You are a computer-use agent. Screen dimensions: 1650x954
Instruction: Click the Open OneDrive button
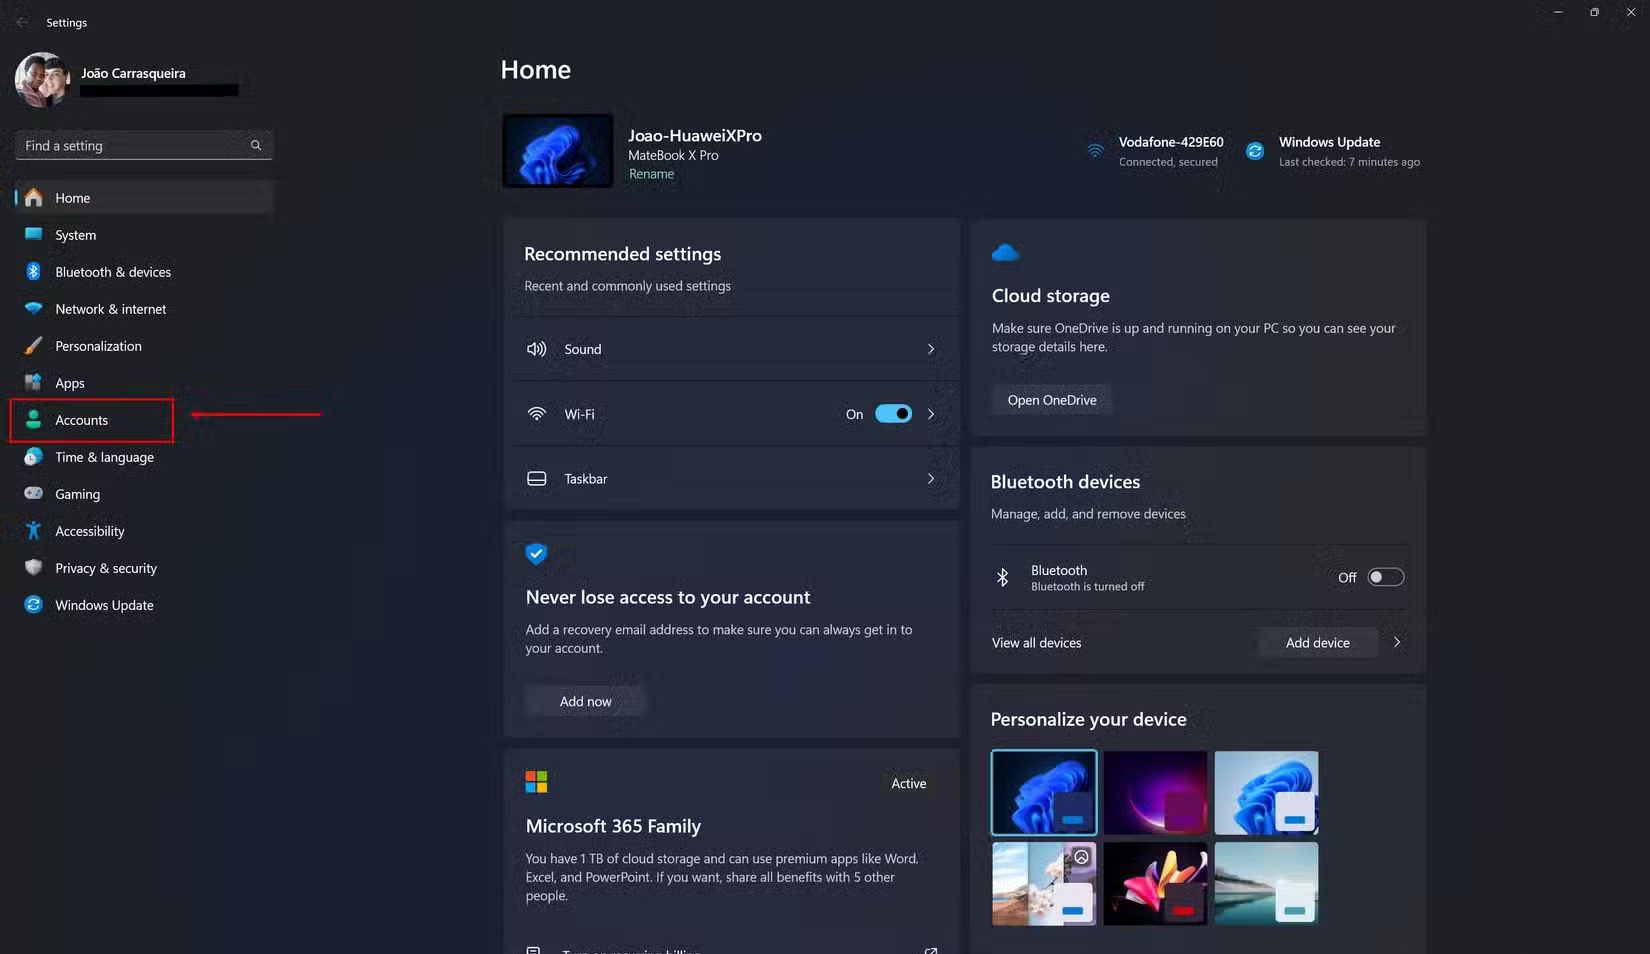point(1051,400)
